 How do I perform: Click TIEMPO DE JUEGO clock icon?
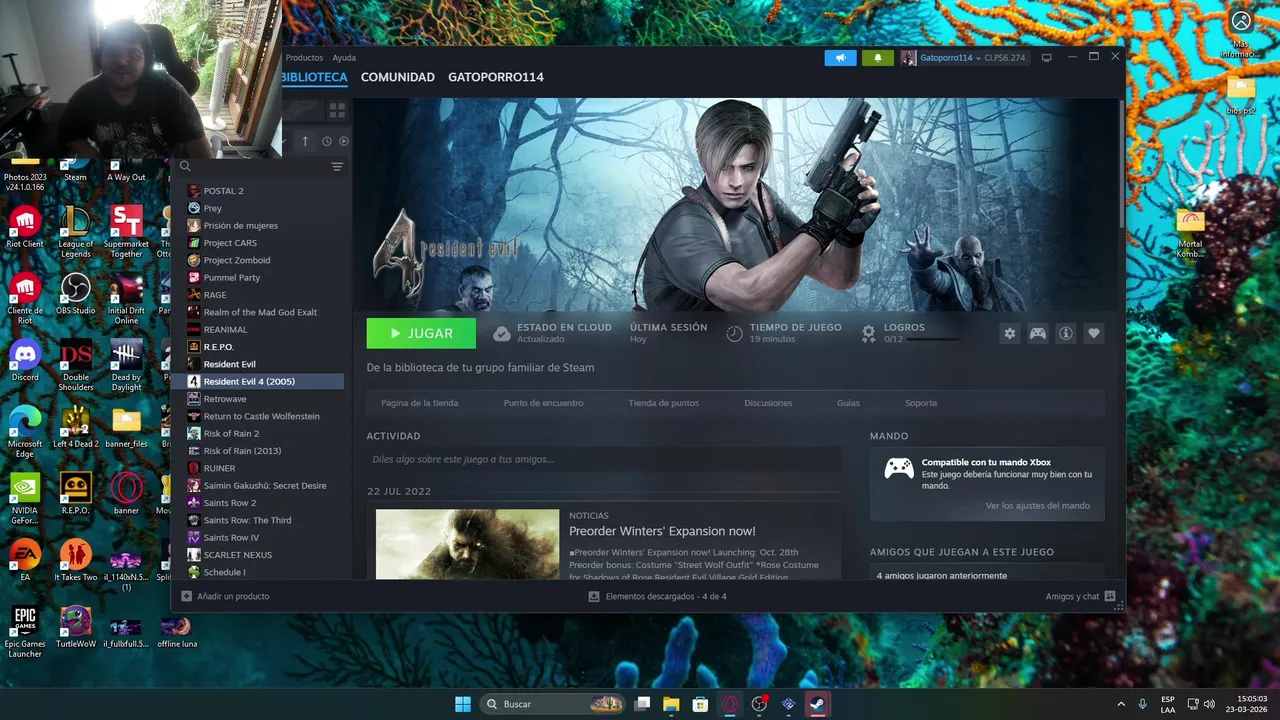[734, 333]
